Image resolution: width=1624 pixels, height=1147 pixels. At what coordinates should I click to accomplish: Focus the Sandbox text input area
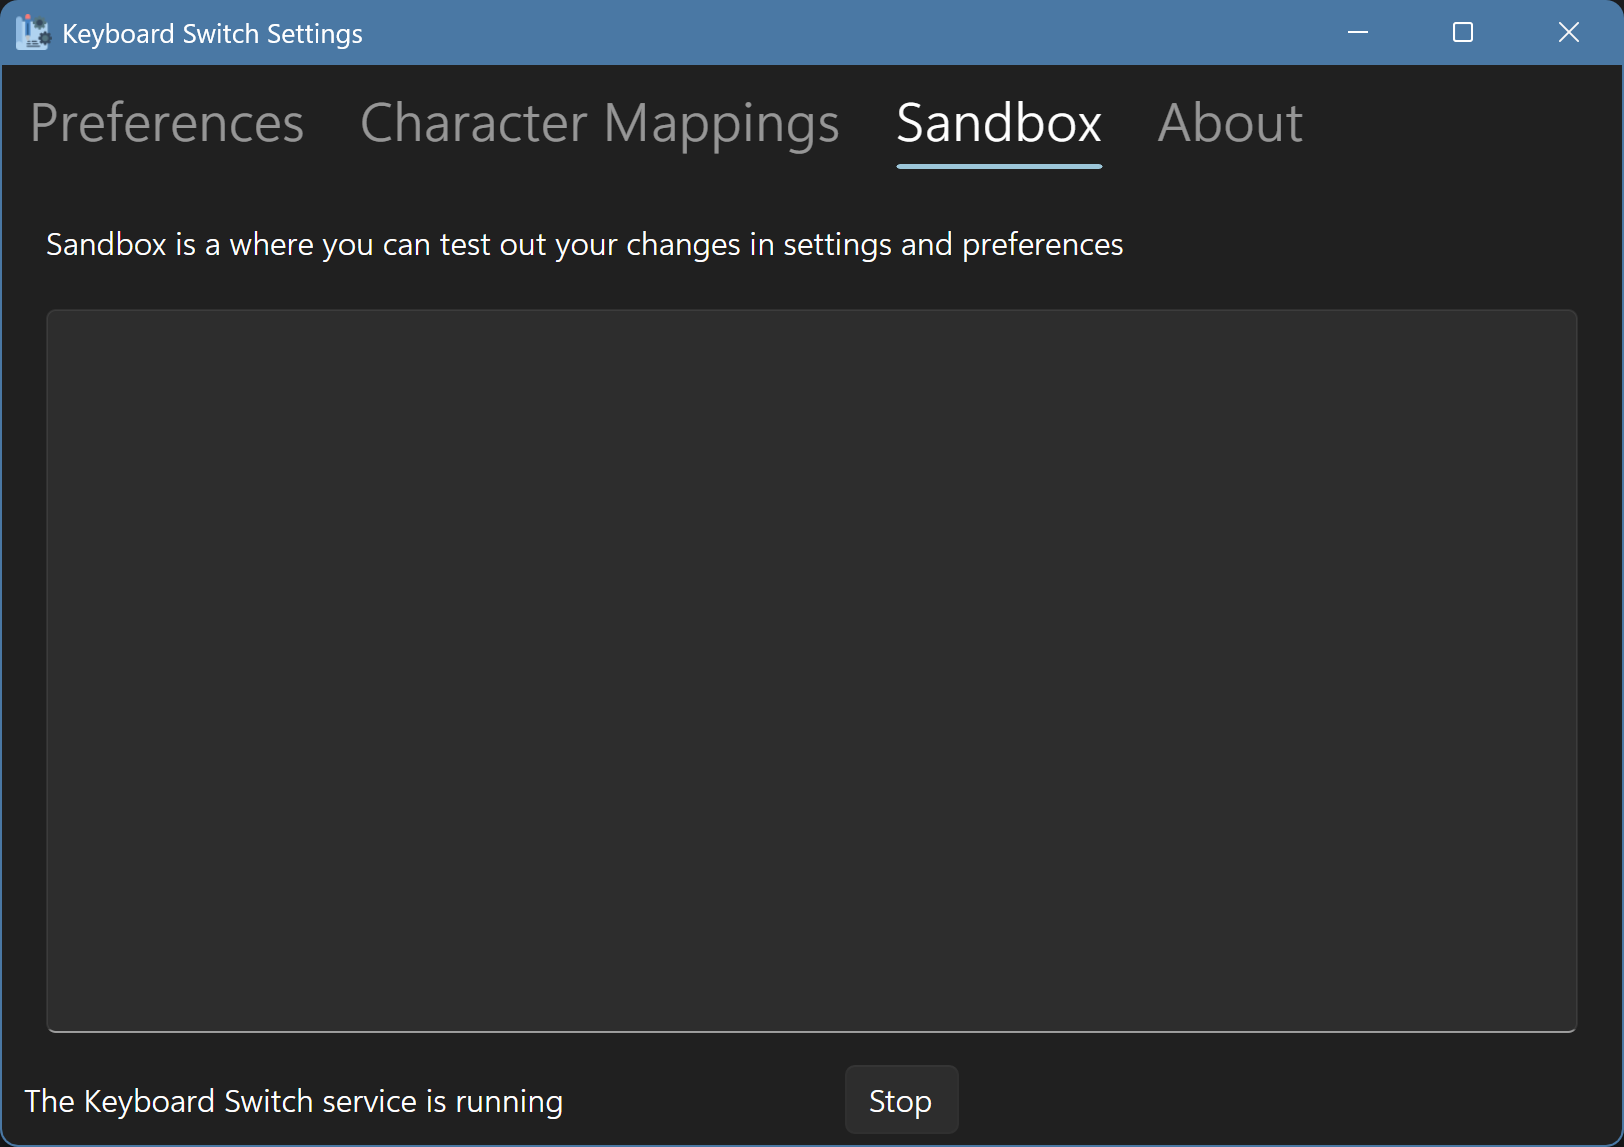812,671
